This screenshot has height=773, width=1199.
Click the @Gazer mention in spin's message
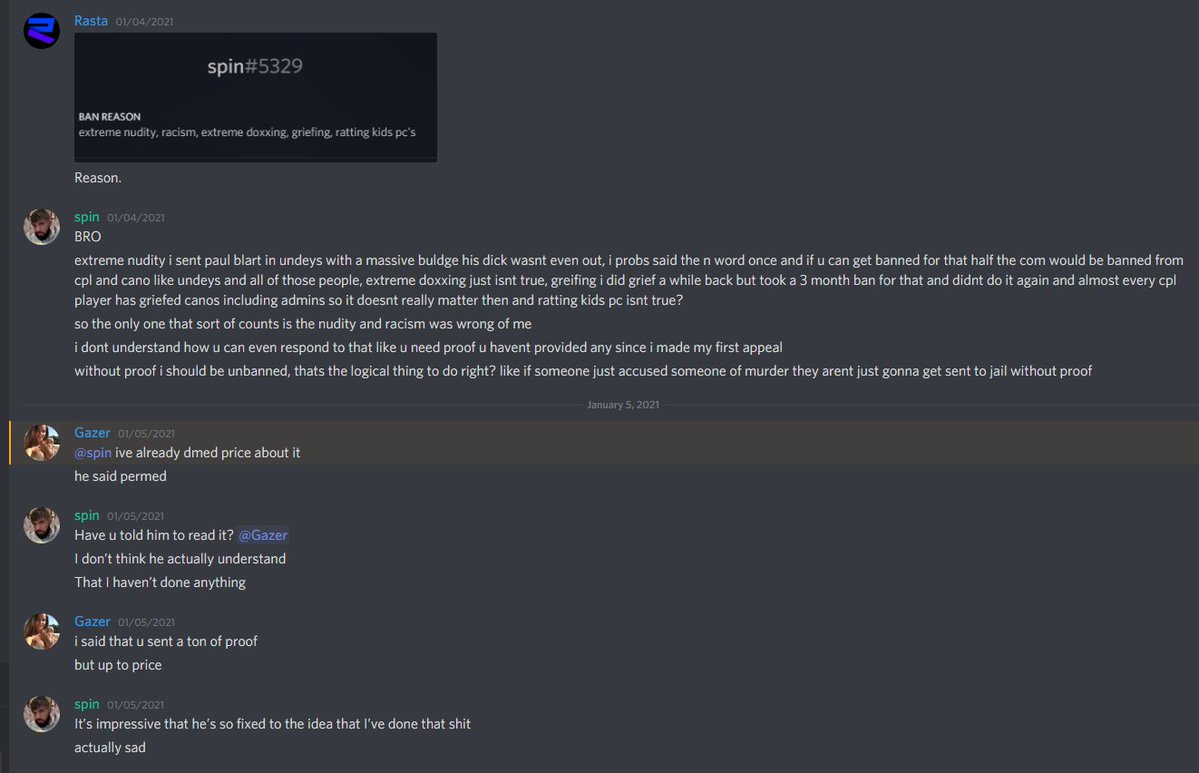pos(263,535)
